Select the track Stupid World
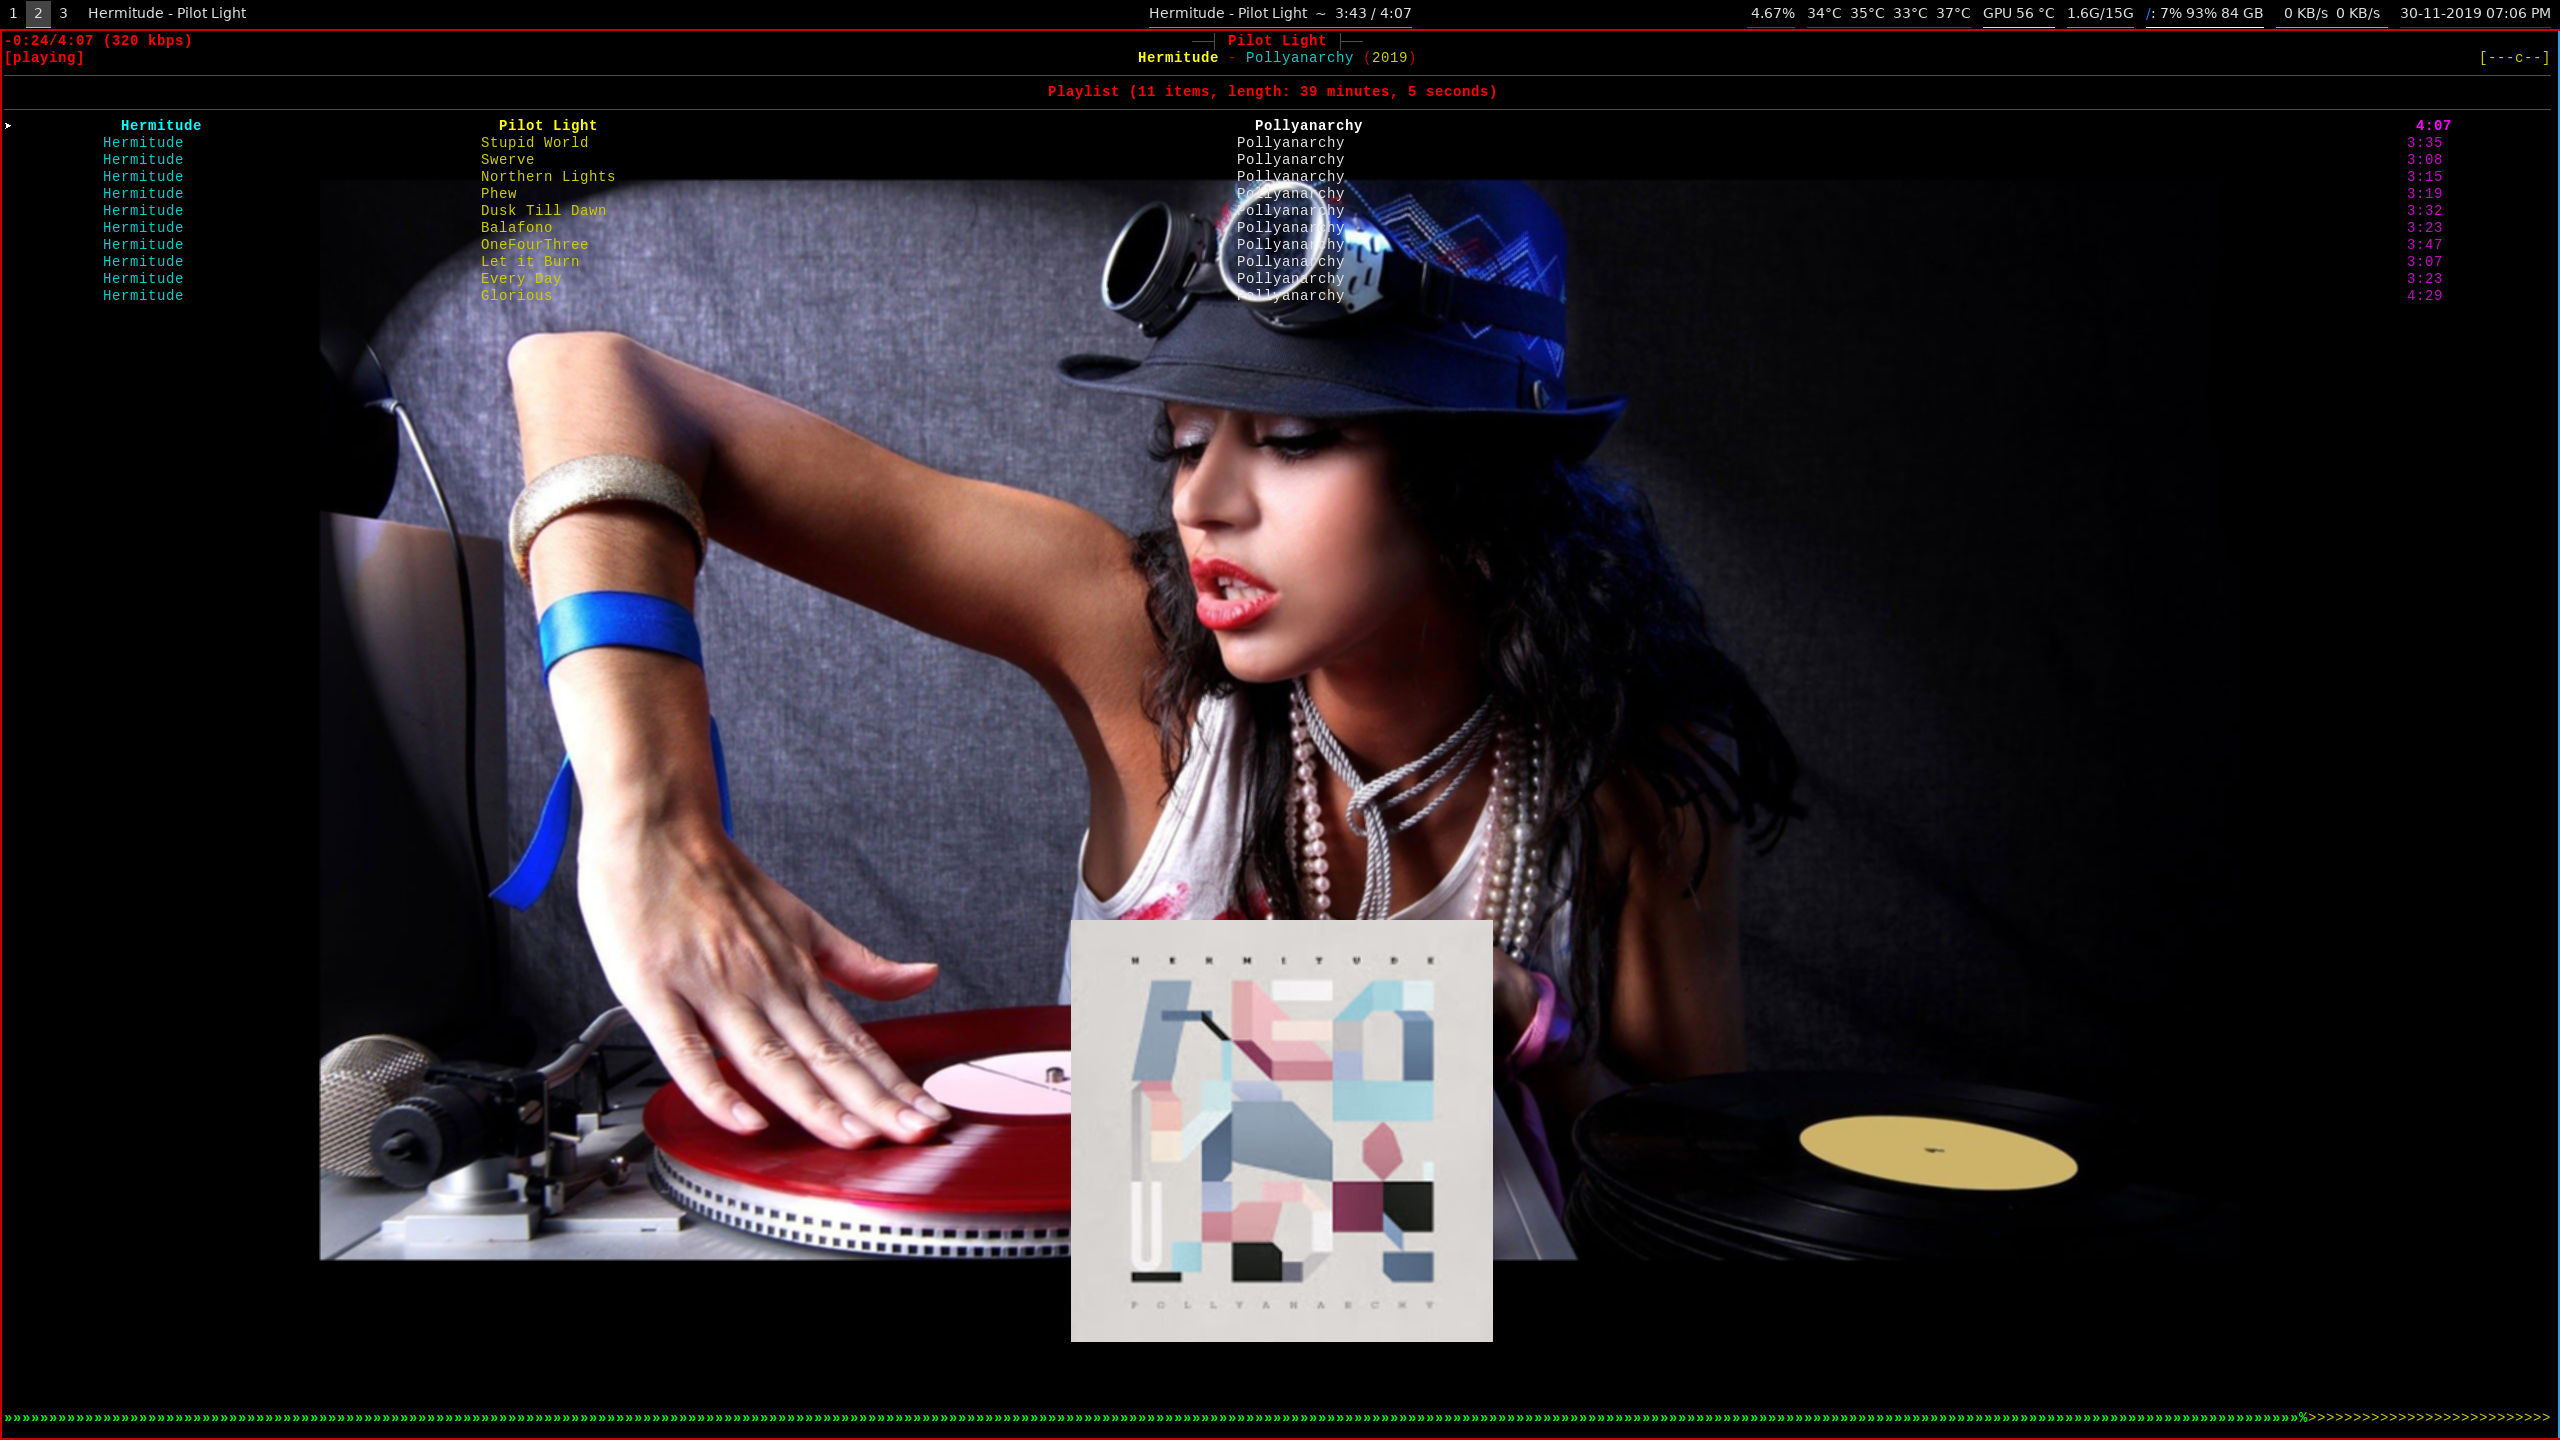2560x1440 pixels. click(534, 143)
